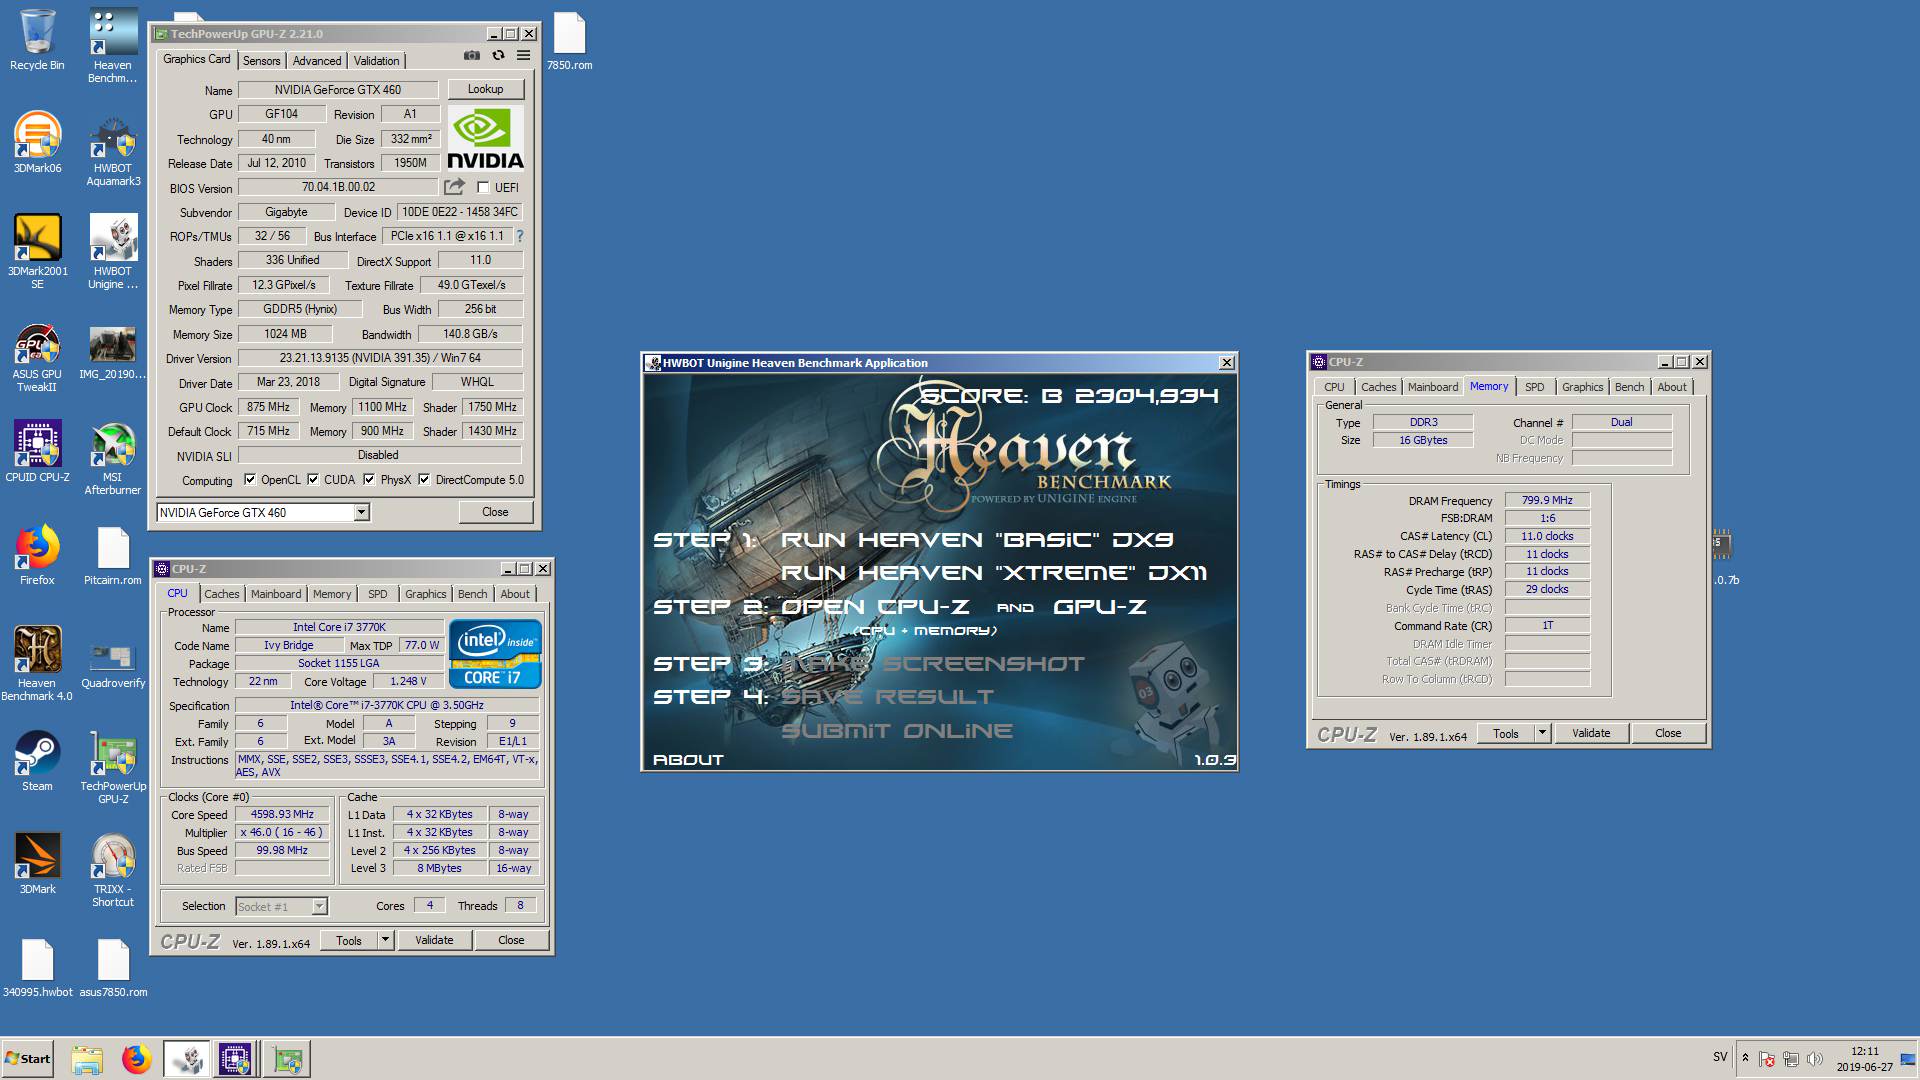The height and width of the screenshot is (1080, 1920).
Task: Open SPD tab in right CPU-Z window
Action: [x=1534, y=387]
